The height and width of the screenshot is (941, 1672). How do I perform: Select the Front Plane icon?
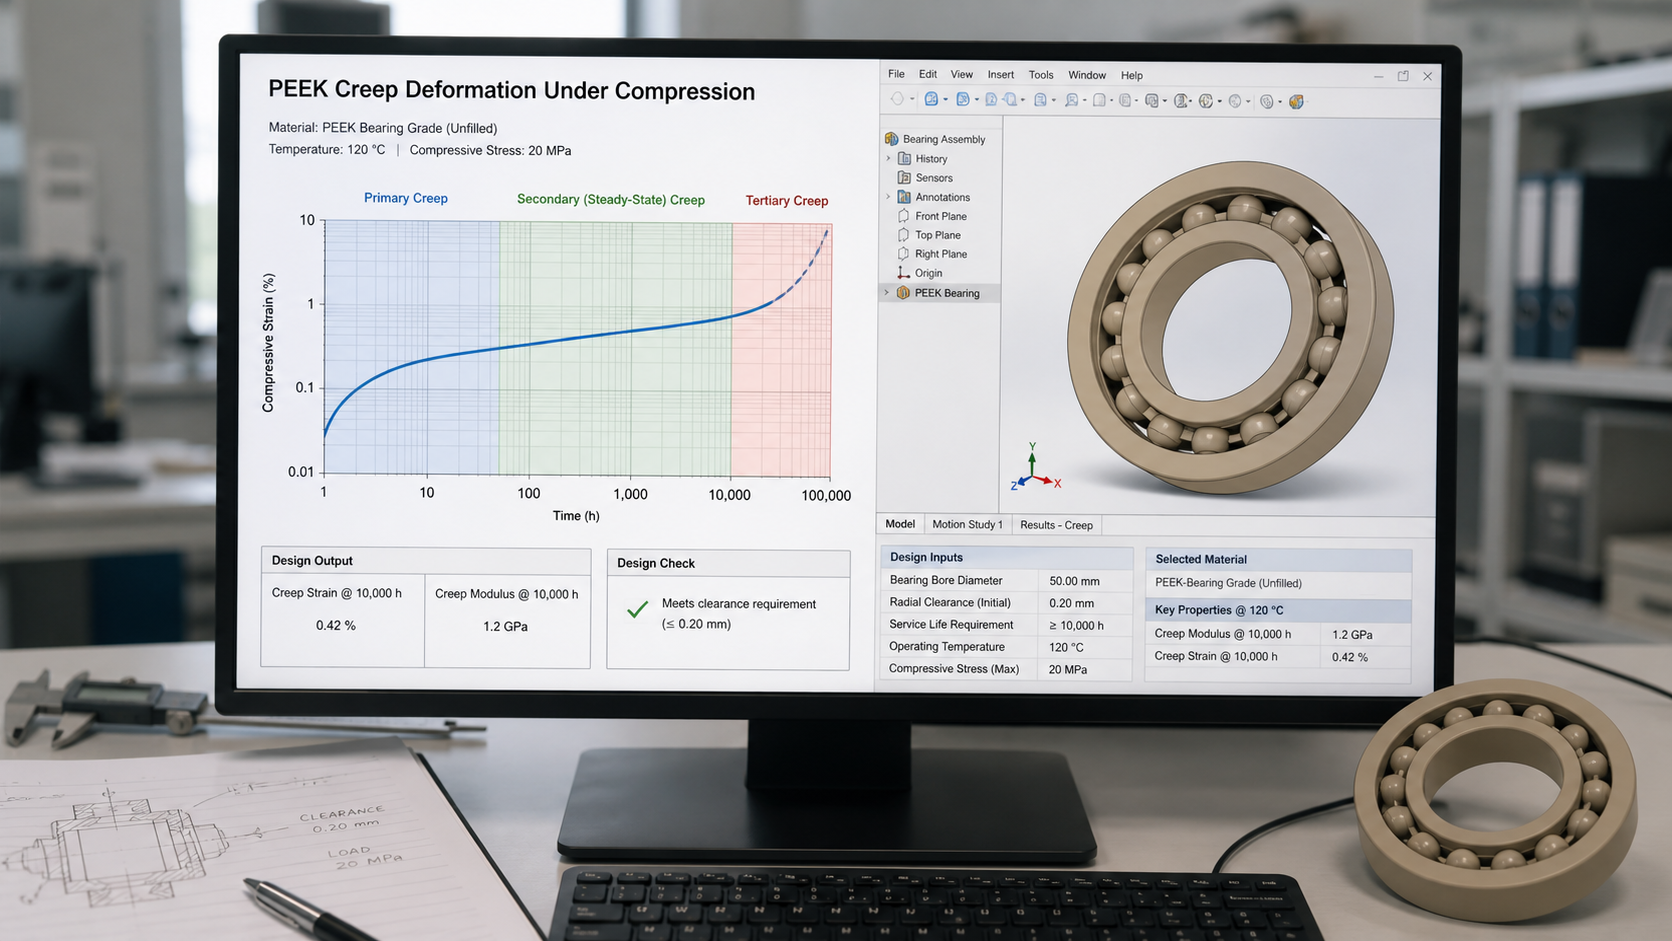904,216
